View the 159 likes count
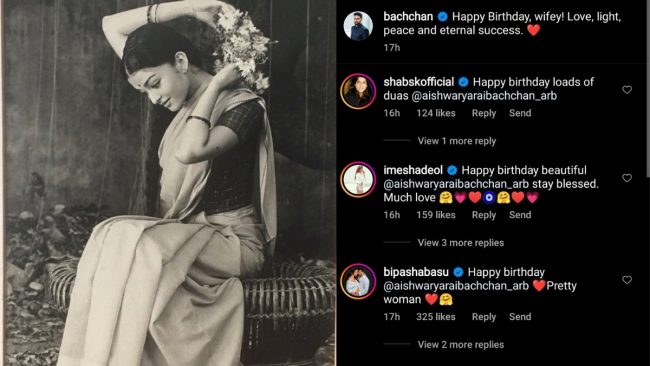The height and width of the screenshot is (366, 650). [x=436, y=215]
